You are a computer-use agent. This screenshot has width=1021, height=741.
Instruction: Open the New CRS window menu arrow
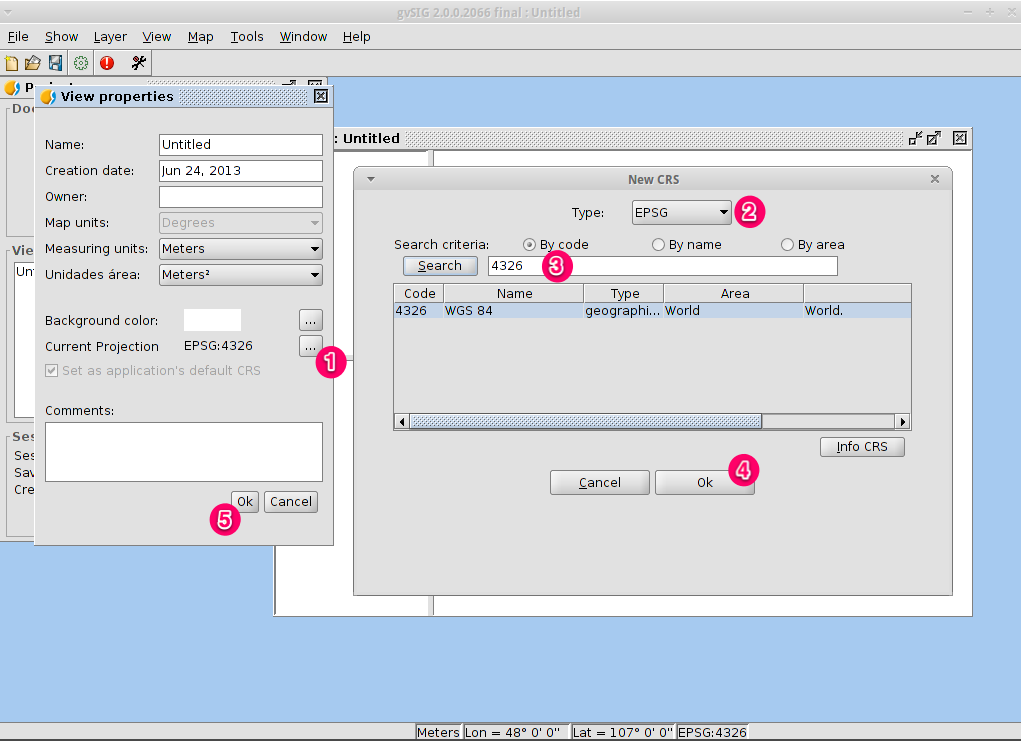371,179
